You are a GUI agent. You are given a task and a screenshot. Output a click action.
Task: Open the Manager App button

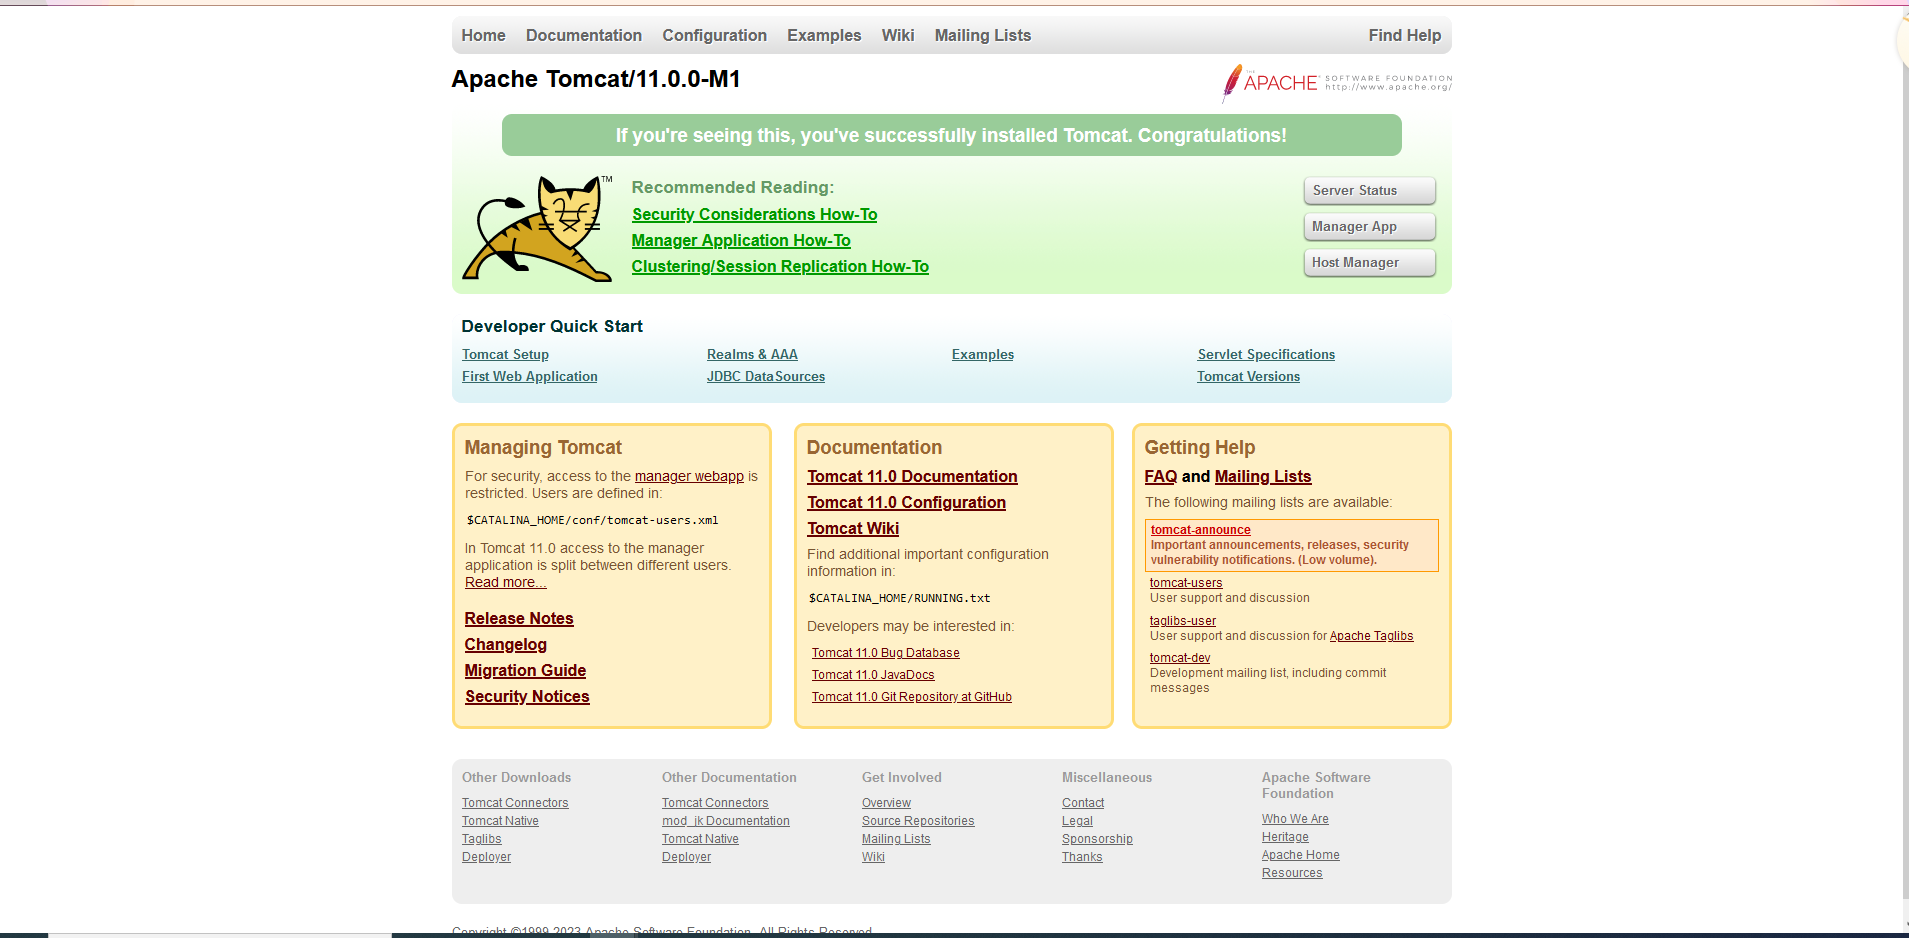coord(1369,226)
